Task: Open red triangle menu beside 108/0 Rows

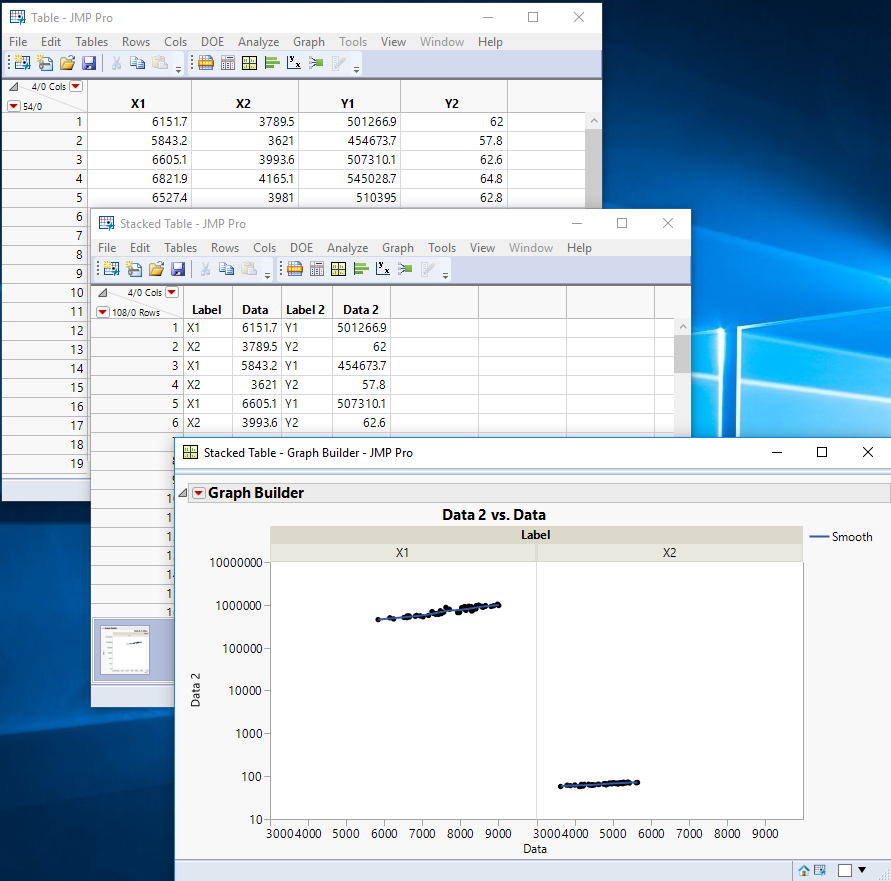Action: [103, 312]
